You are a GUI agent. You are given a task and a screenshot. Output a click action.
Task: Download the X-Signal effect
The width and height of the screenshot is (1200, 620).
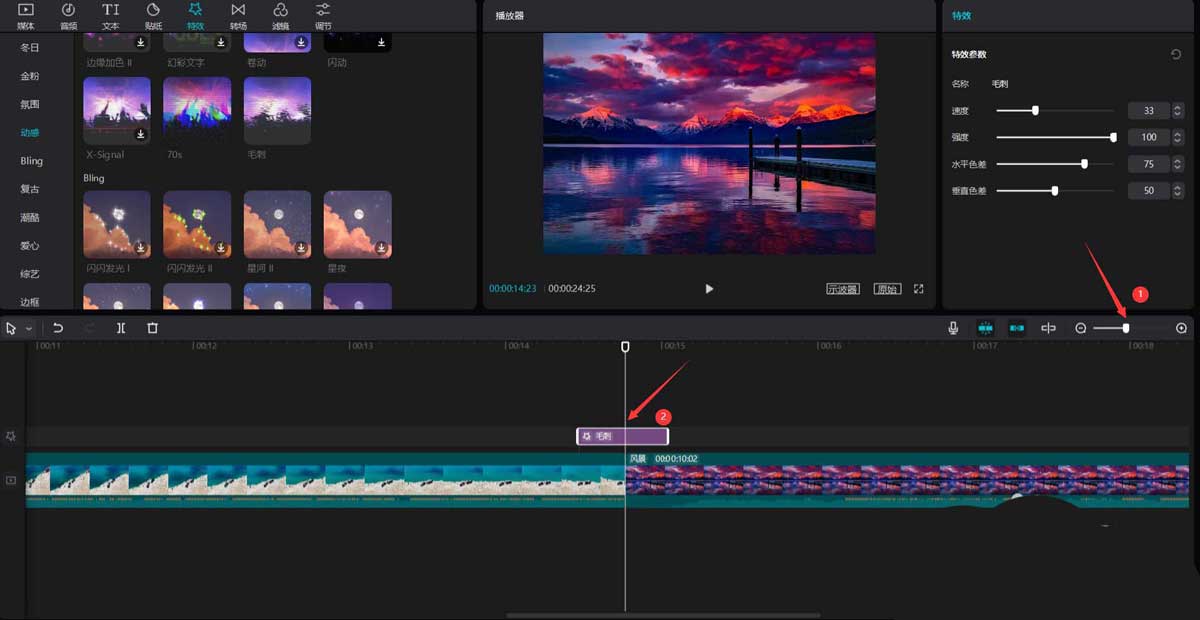coord(141,134)
